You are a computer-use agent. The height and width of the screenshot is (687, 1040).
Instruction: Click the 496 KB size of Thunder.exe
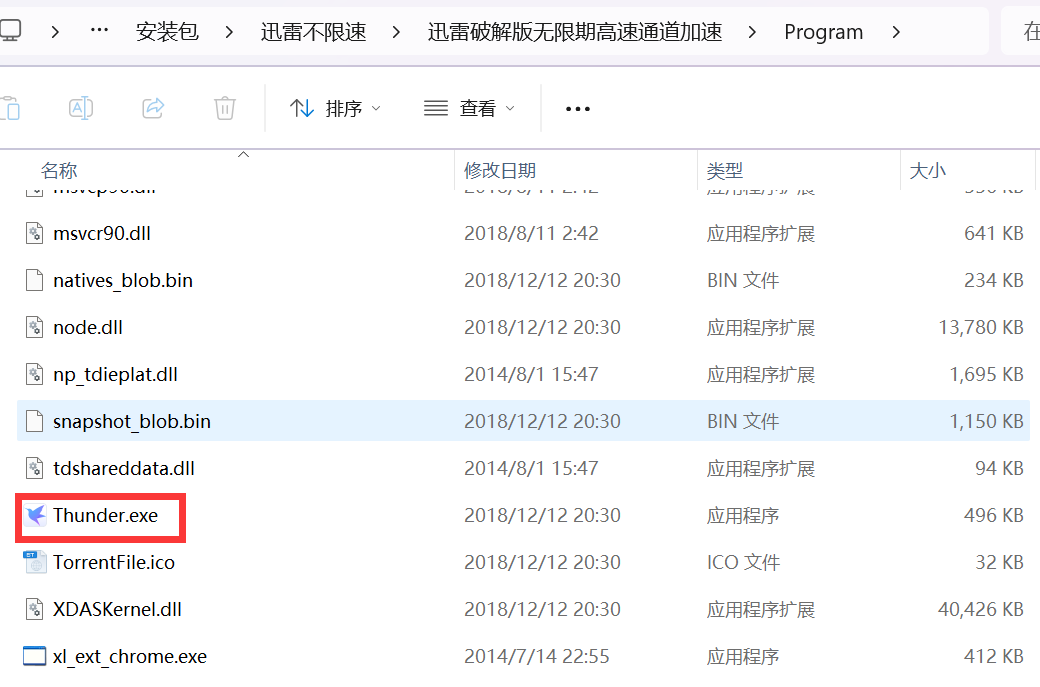pyautogui.click(x=994, y=515)
